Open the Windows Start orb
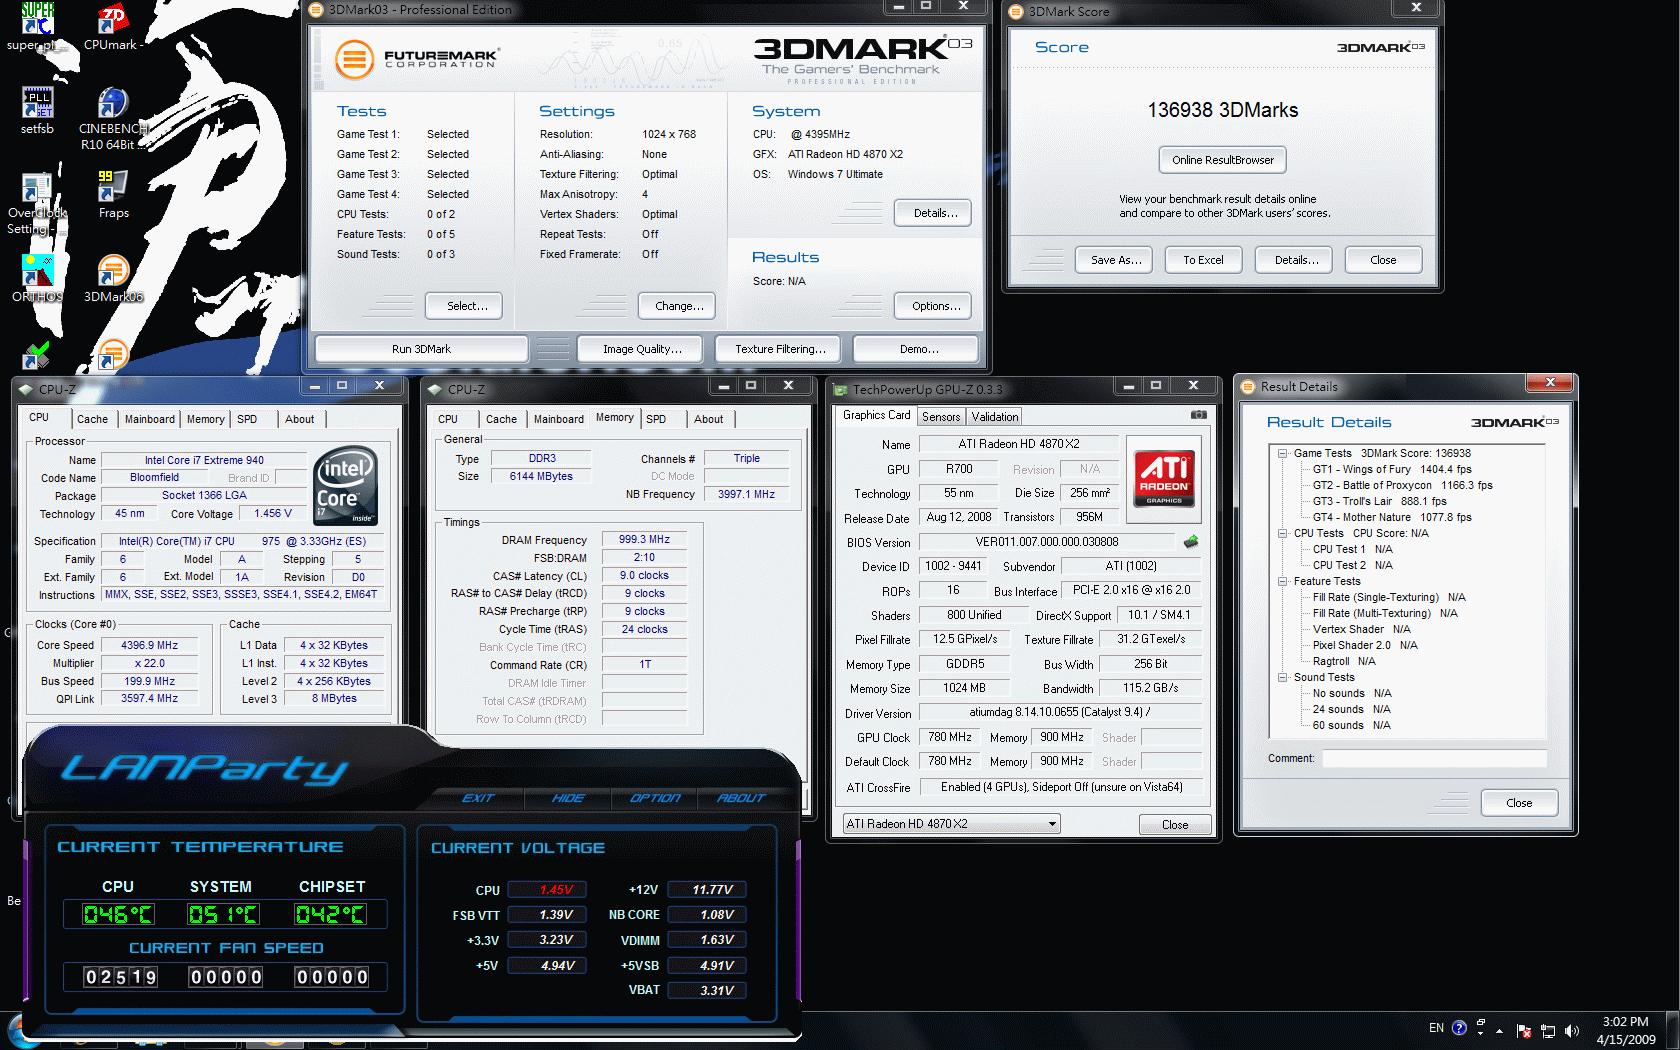This screenshot has height=1050, width=1680. [x=14, y=1032]
